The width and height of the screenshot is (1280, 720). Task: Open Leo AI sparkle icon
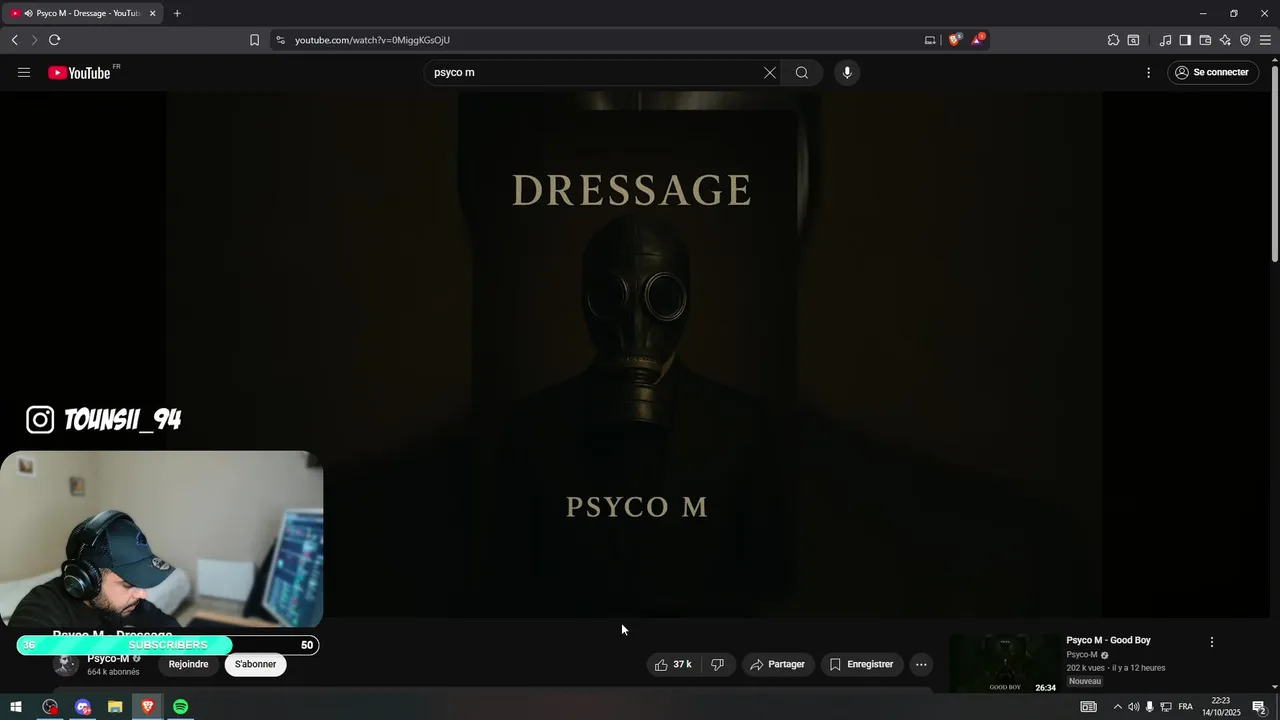tap(1225, 40)
